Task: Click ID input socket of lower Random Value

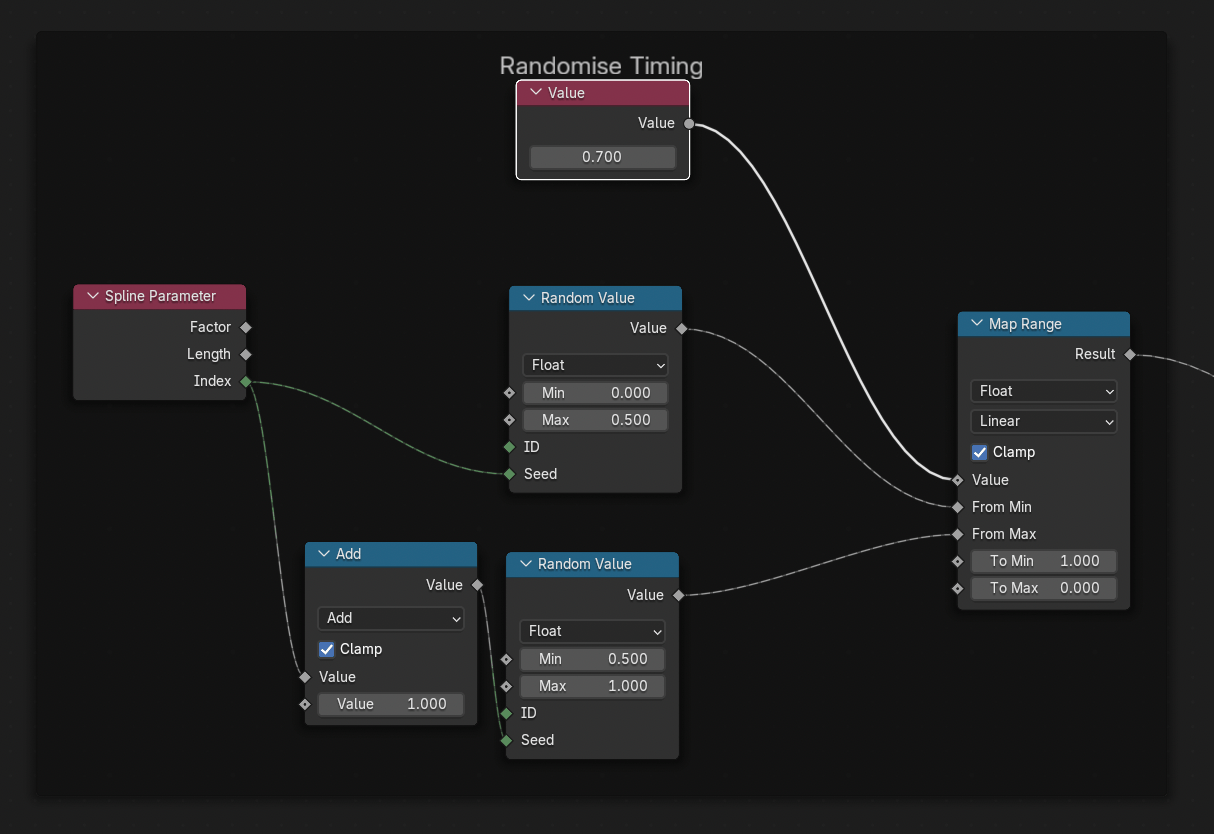Action: tap(506, 713)
